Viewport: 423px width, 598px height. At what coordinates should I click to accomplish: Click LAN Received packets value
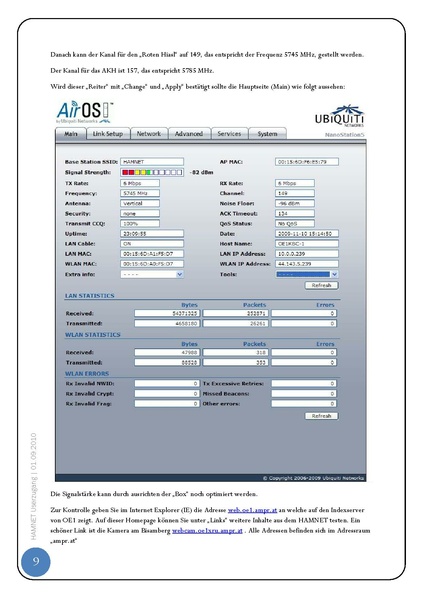click(x=235, y=313)
